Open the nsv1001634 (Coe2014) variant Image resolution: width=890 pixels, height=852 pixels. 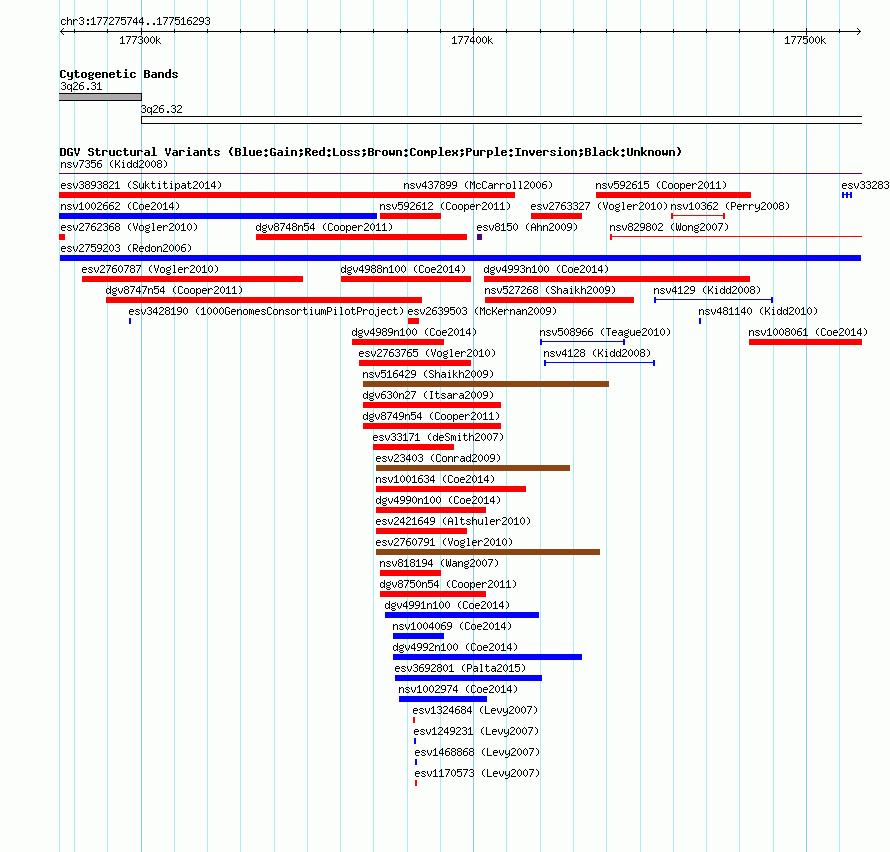point(435,479)
